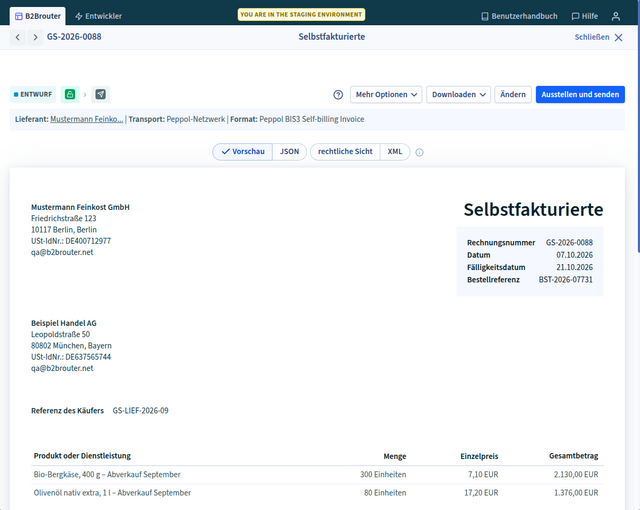Click Ausstellen und senden

(x=580, y=94)
